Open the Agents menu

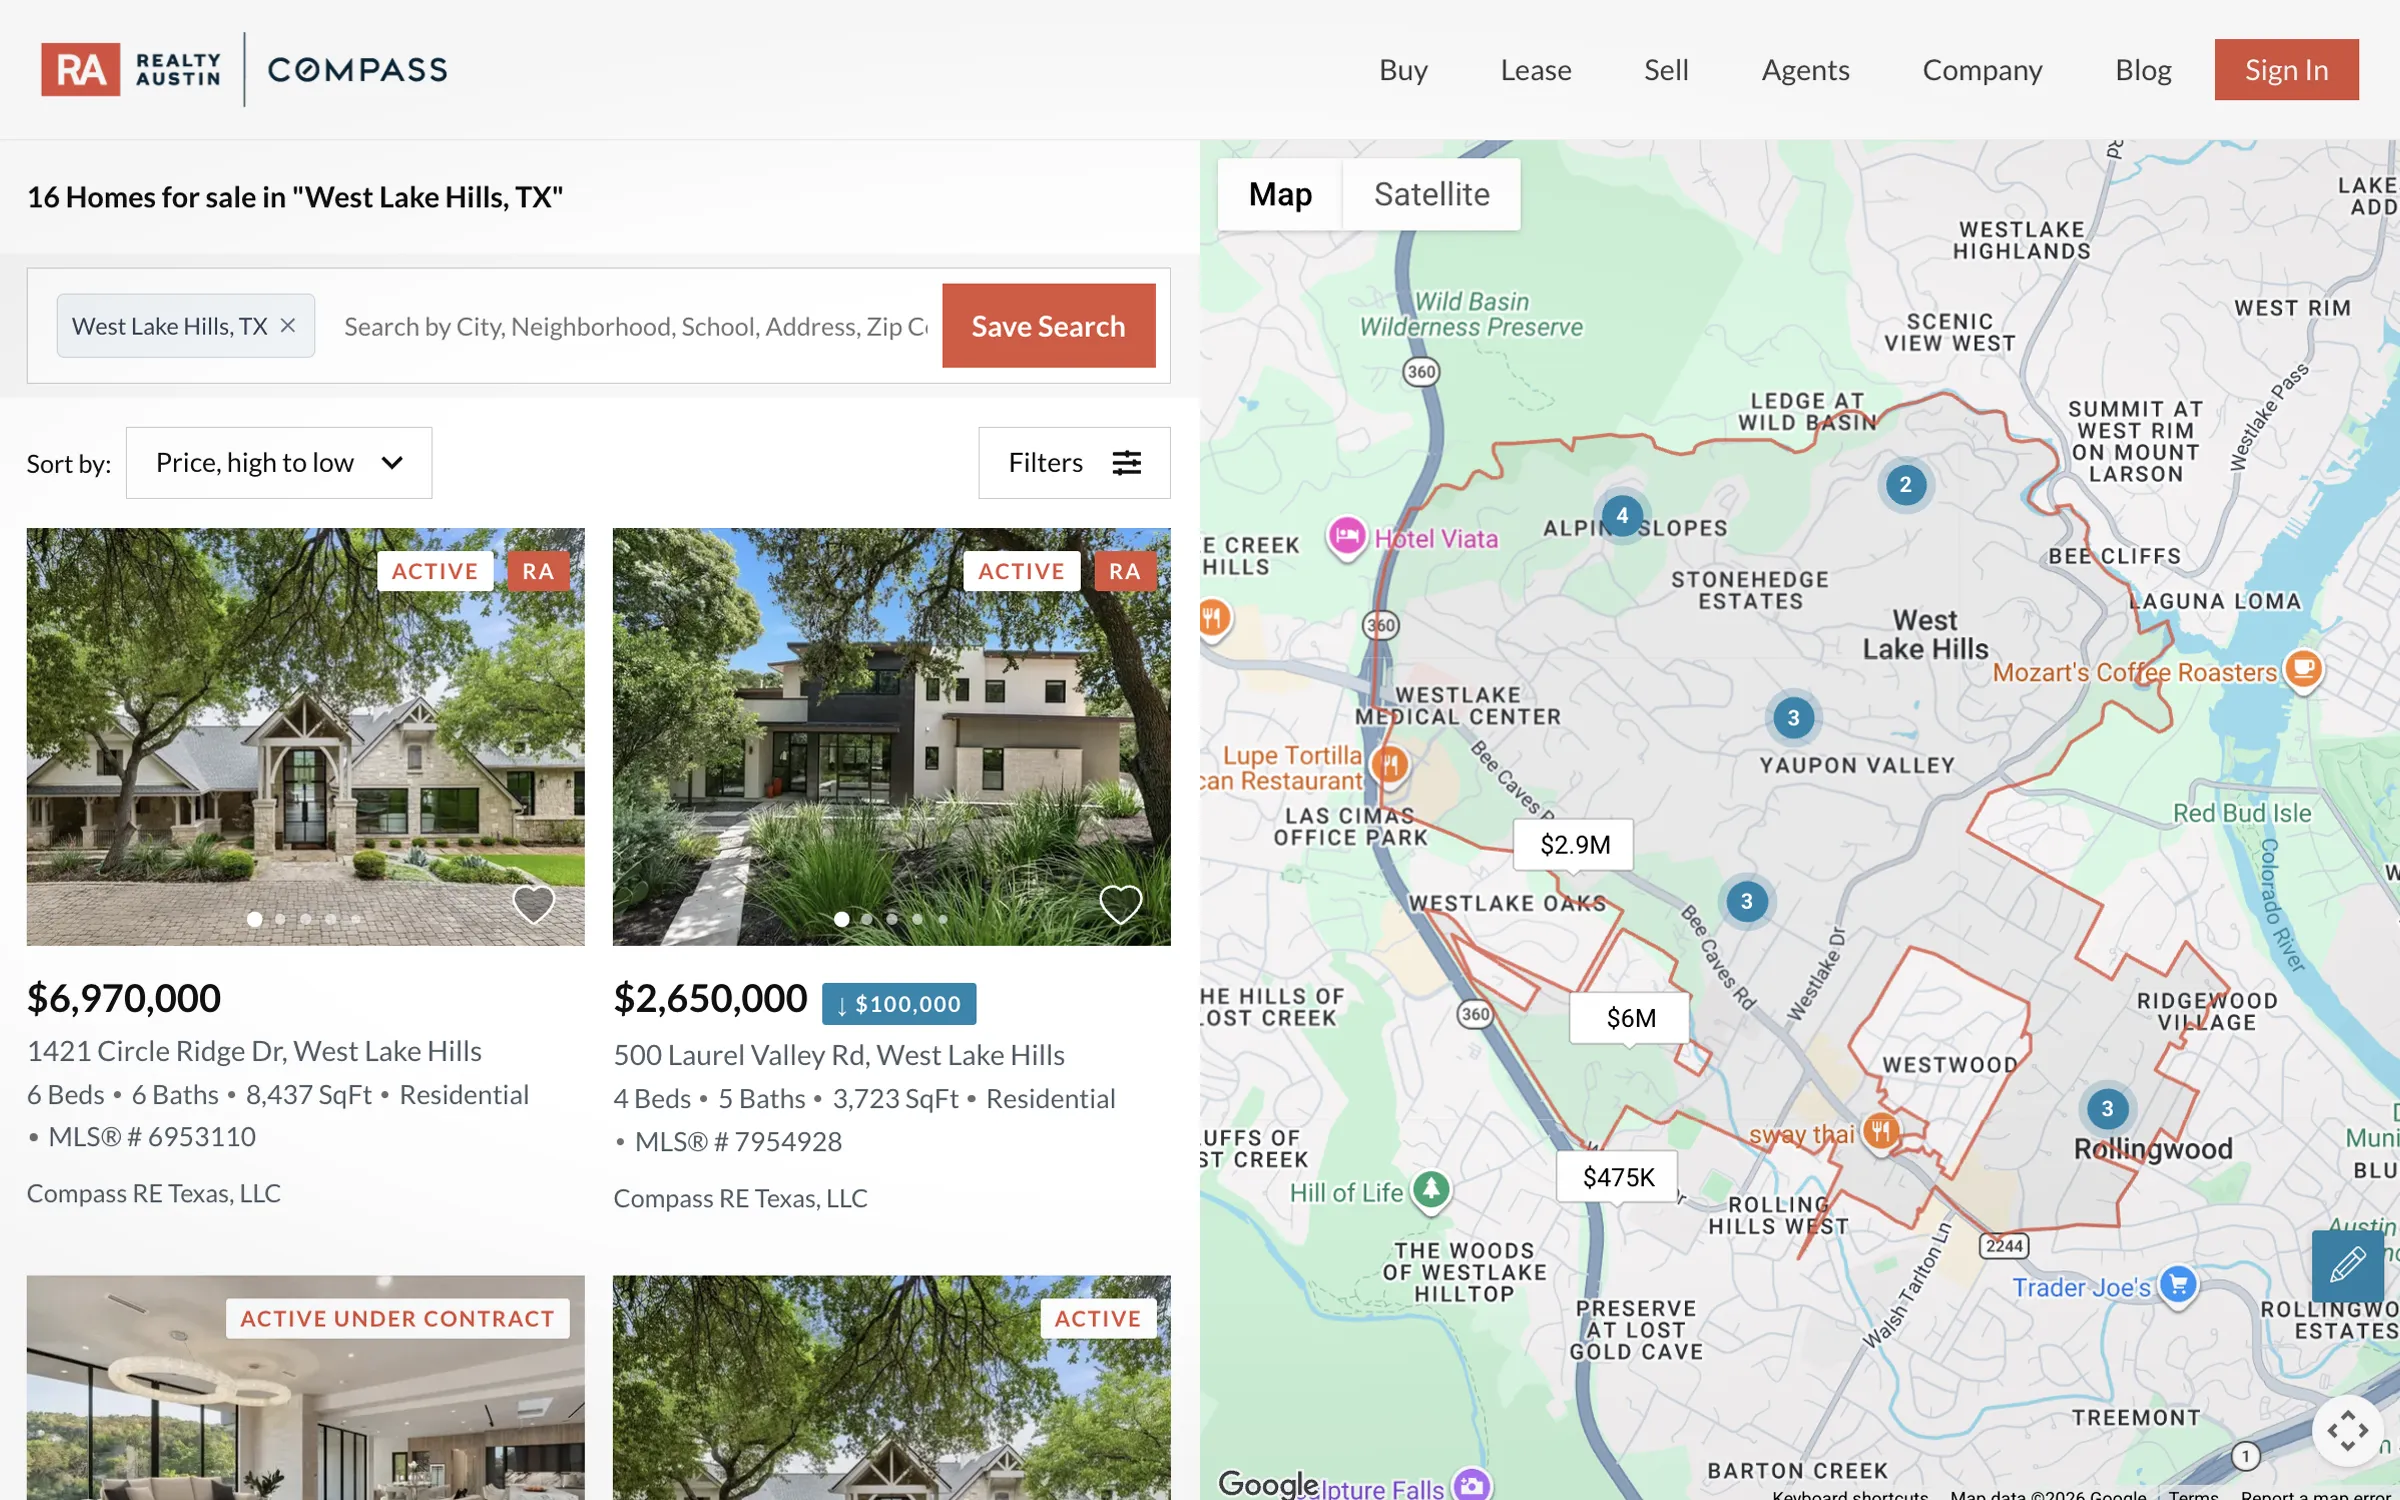click(1805, 70)
